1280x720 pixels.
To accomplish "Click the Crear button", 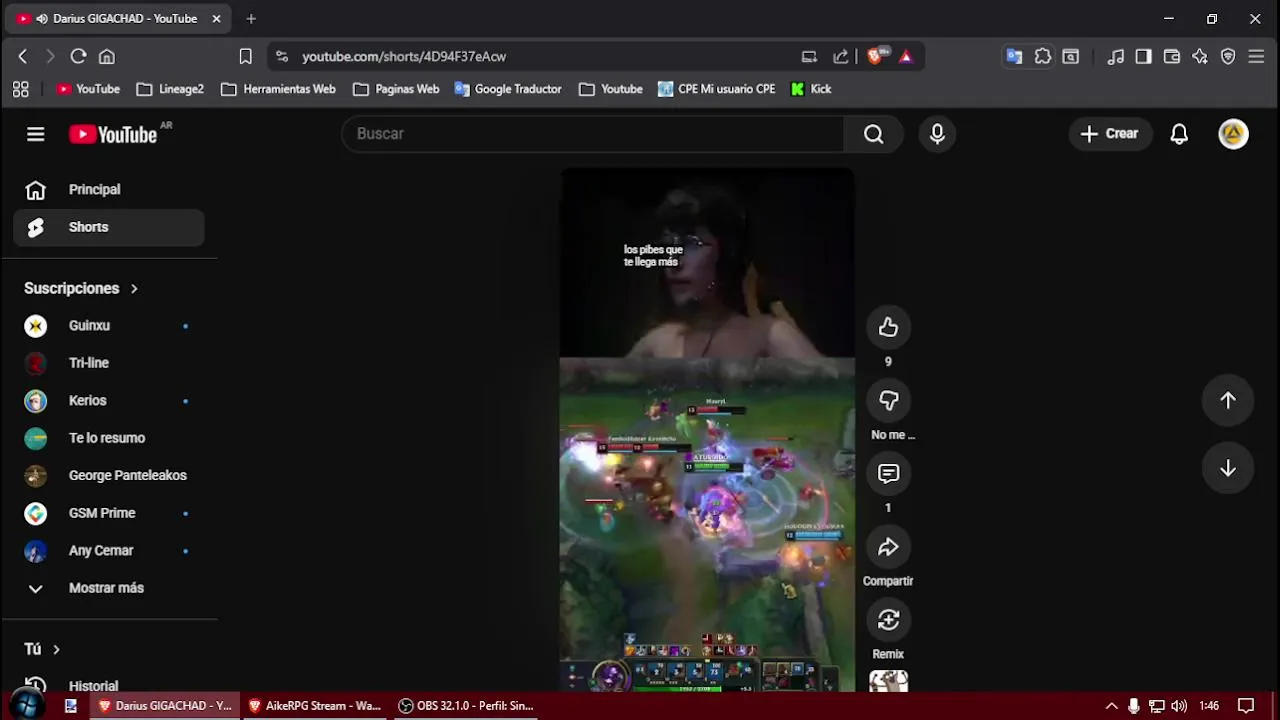I will point(1109,134).
